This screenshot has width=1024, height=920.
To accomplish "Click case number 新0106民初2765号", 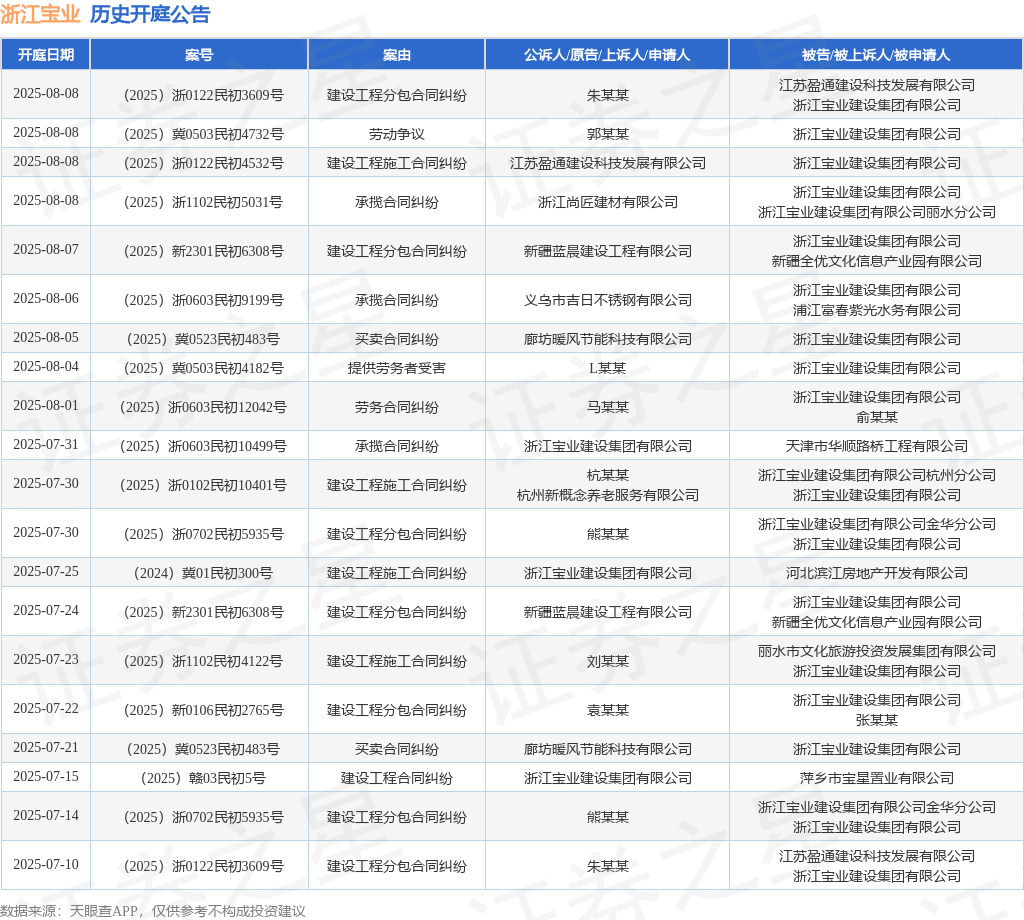I will pyautogui.click(x=204, y=710).
